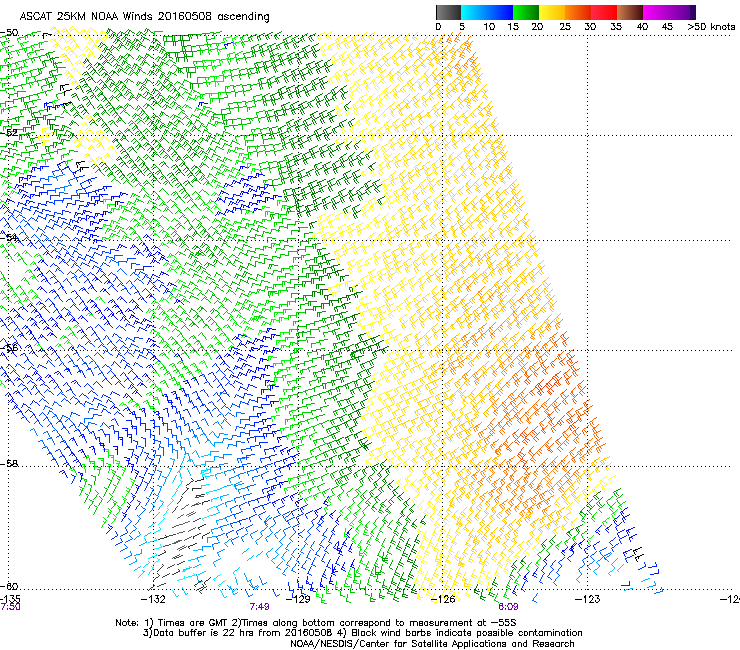Click the purple '7:49' swath time label

pos(260,607)
